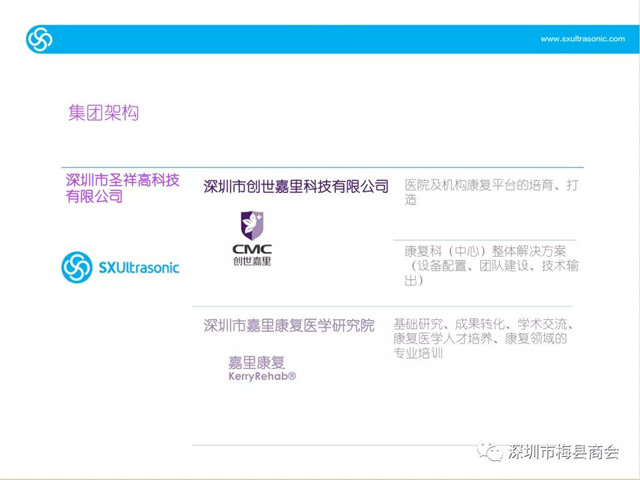The image size is (640, 480).
Task: Click the swirl logo in the blue header
Action: click(x=40, y=39)
